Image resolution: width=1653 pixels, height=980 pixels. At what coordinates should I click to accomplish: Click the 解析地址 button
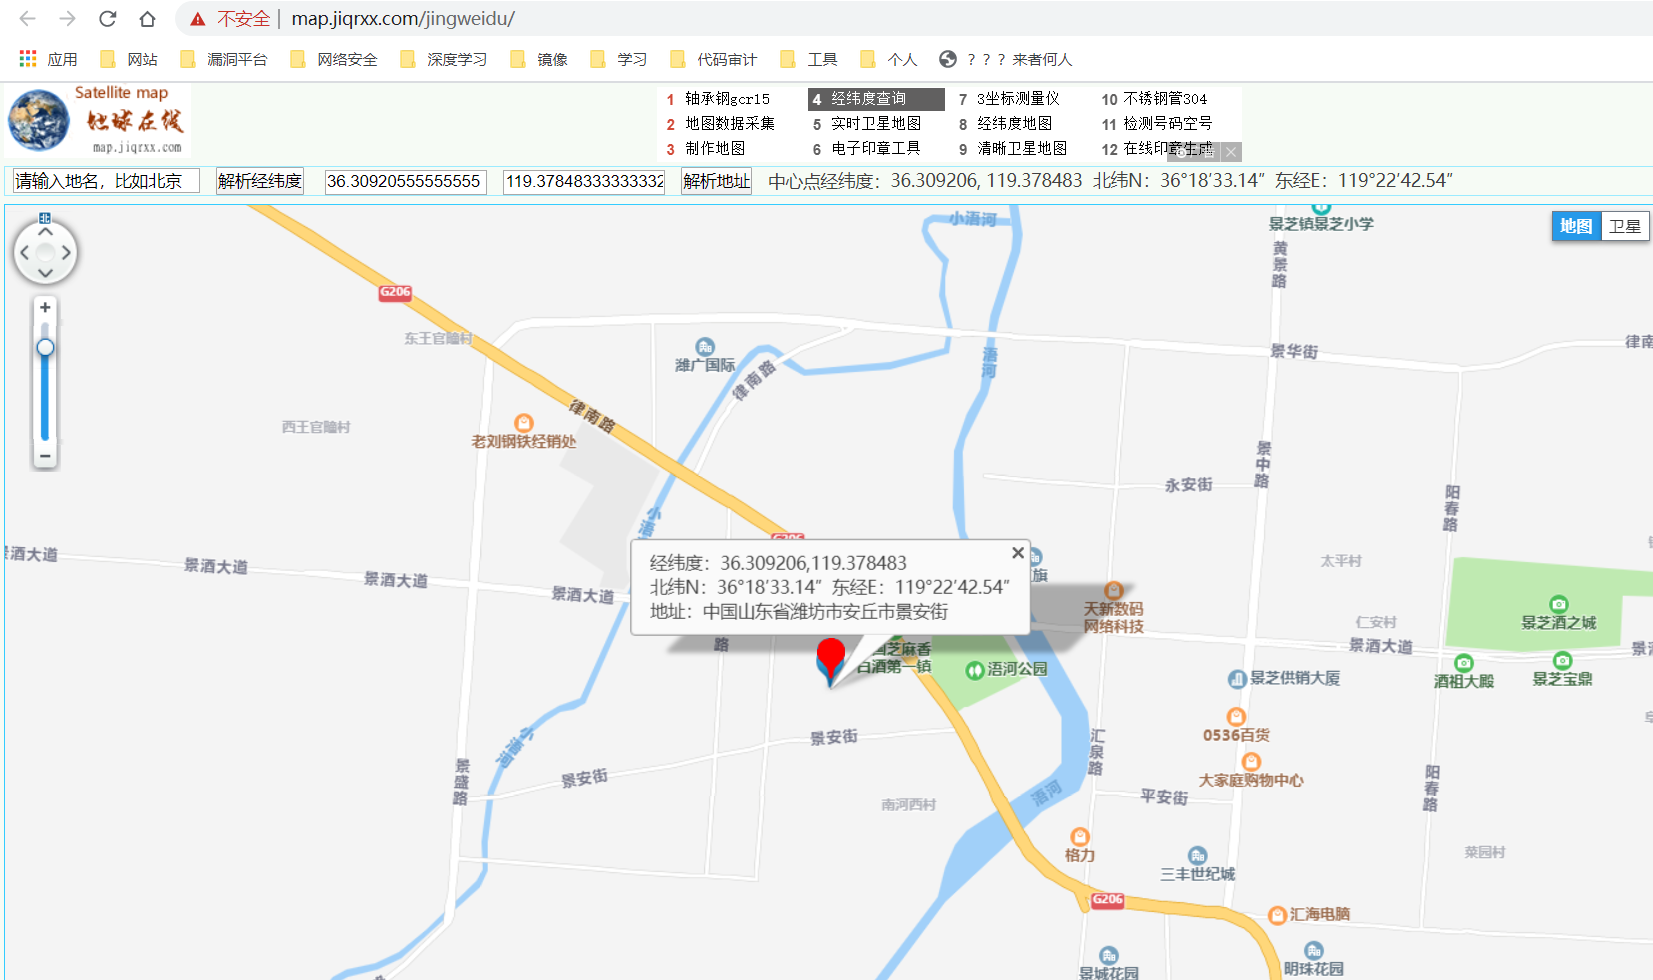716,181
